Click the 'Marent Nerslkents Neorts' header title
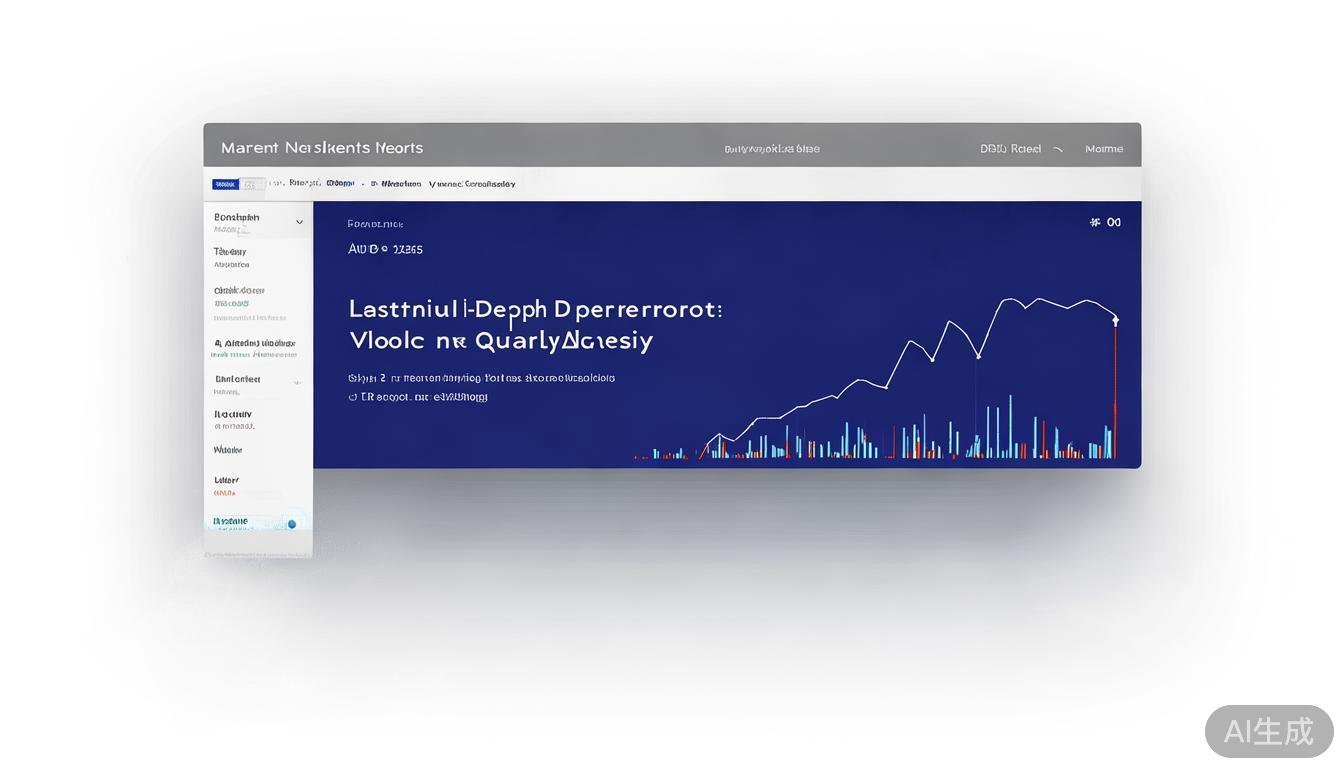The image size is (1344, 768). click(322, 148)
